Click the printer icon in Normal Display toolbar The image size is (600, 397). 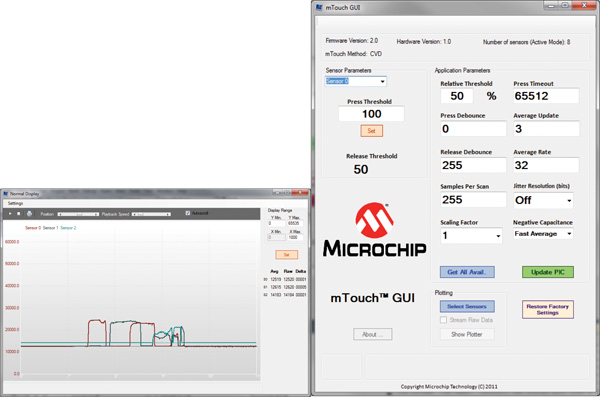(x=29, y=214)
